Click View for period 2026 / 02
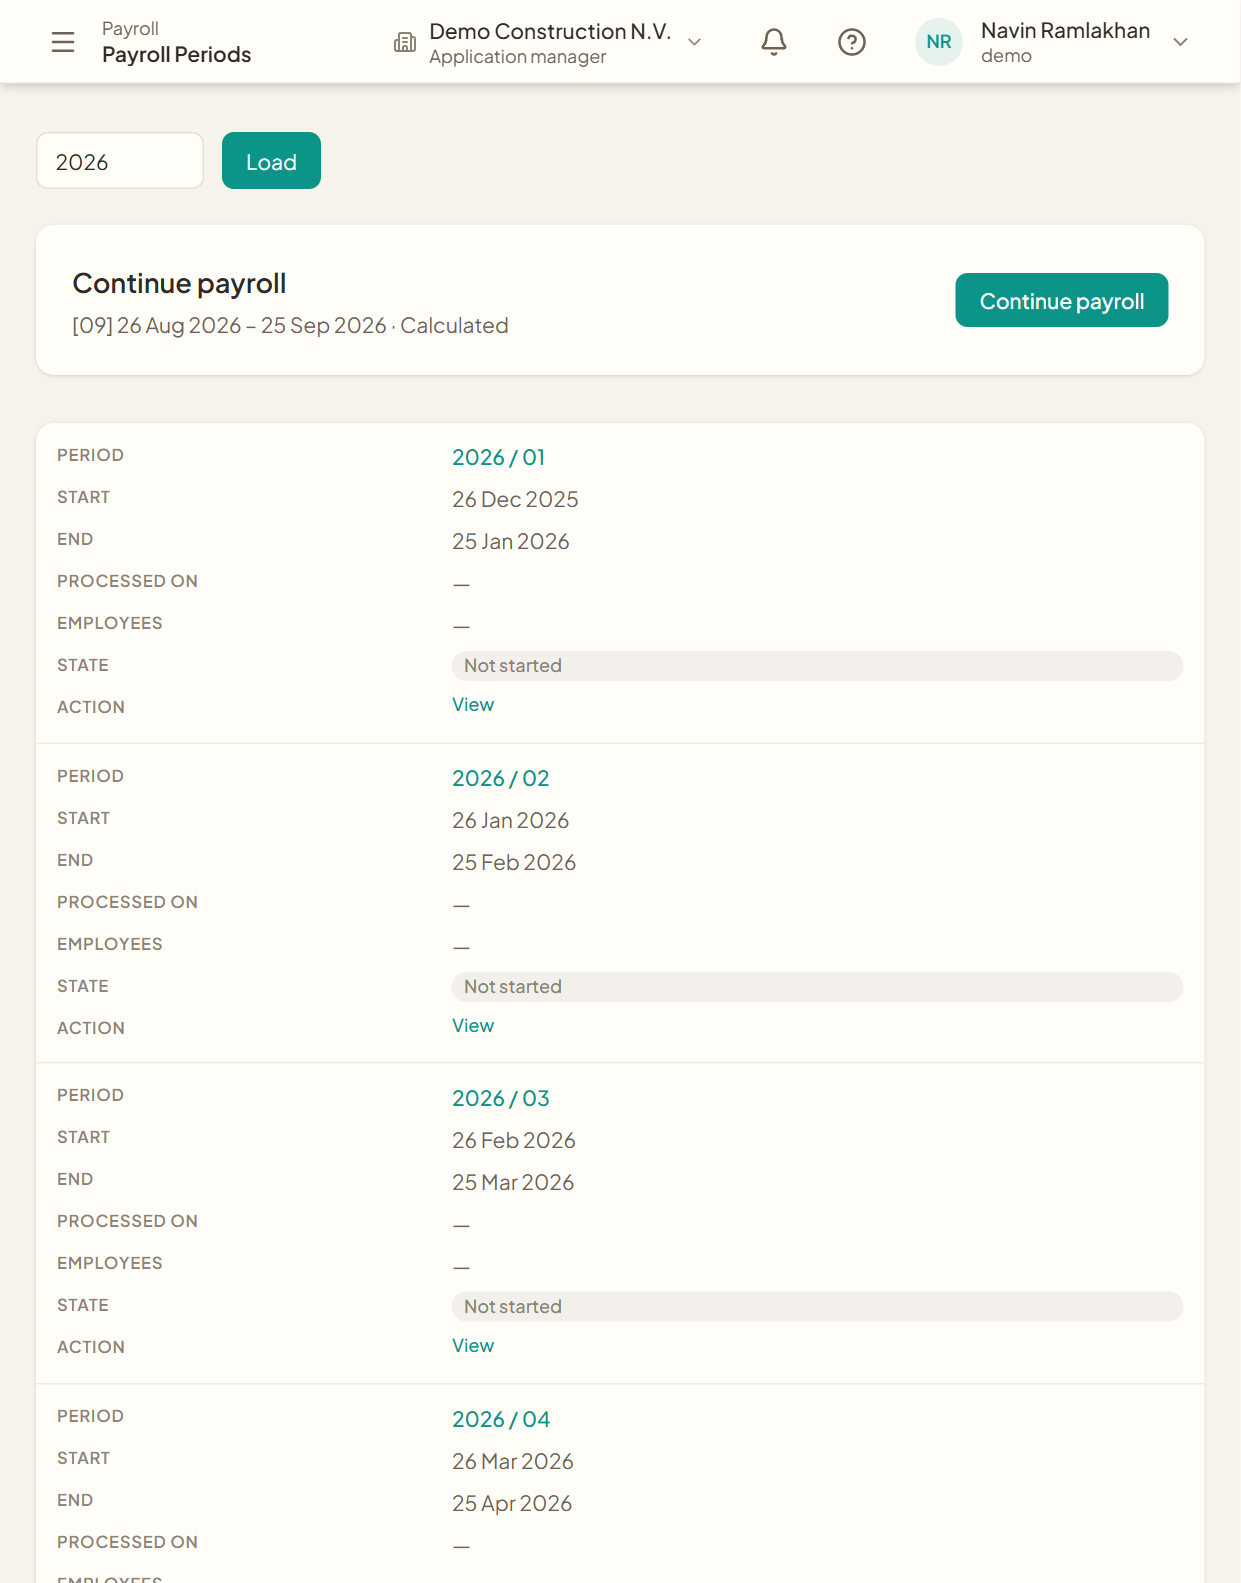Viewport: 1241px width, 1583px height. 473,1026
